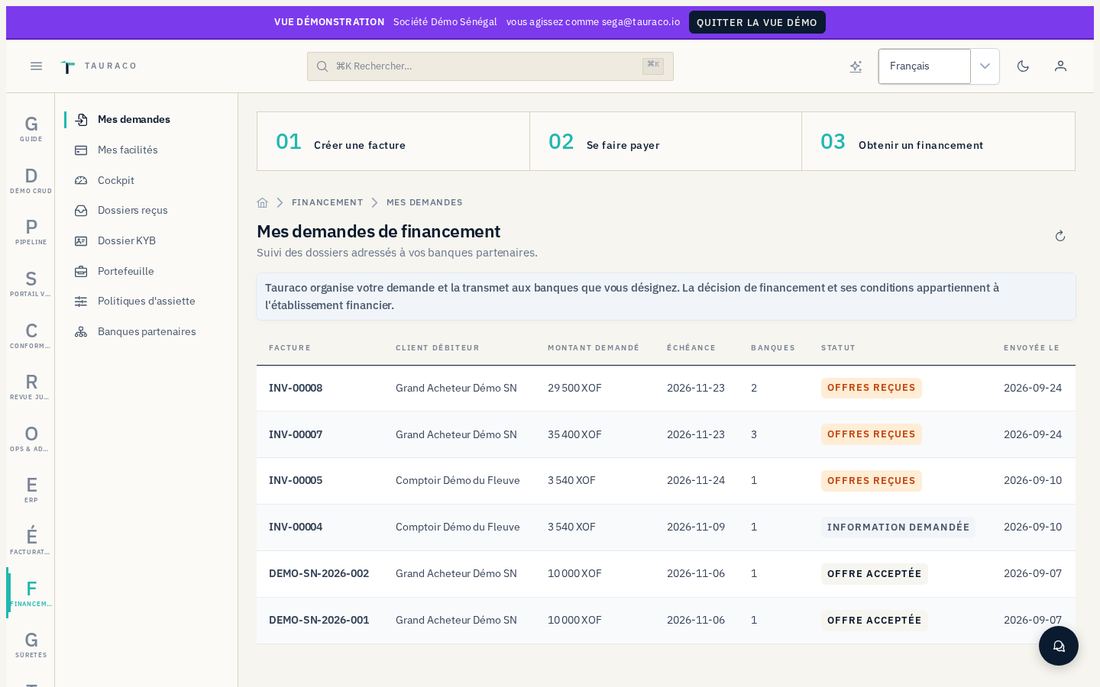1100x687 pixels.
Task: Open invoice INV-00007
Action: pos(295,434)
